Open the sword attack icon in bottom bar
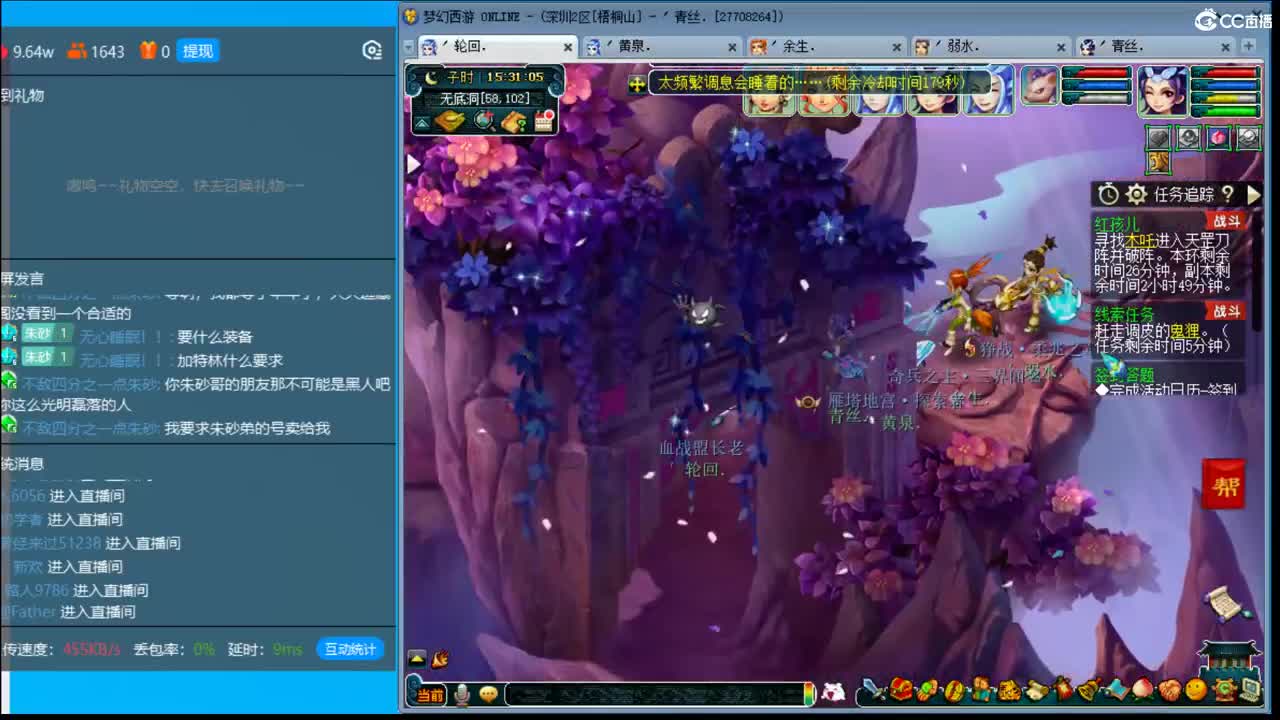 [874, 690]
